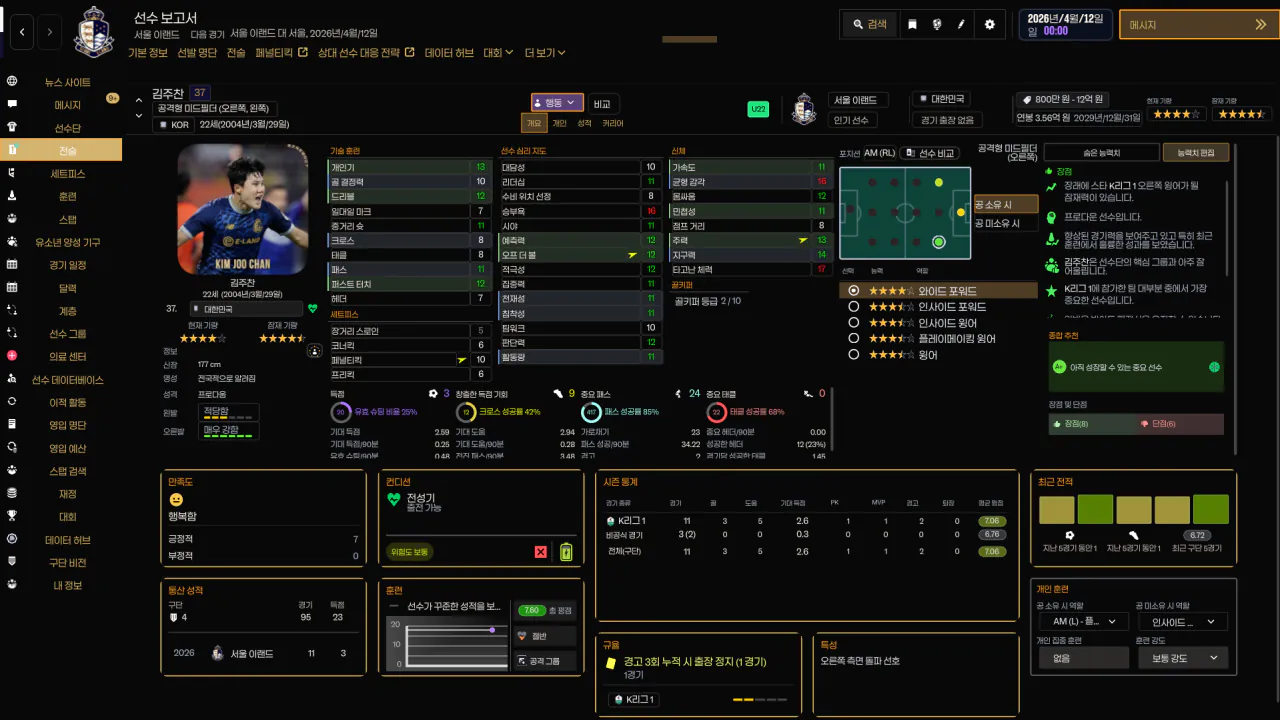Click the 유소년 양성 기구 sidebar icon
Viewport: 1280px width, 720px height.
click(x=12, y=241)
